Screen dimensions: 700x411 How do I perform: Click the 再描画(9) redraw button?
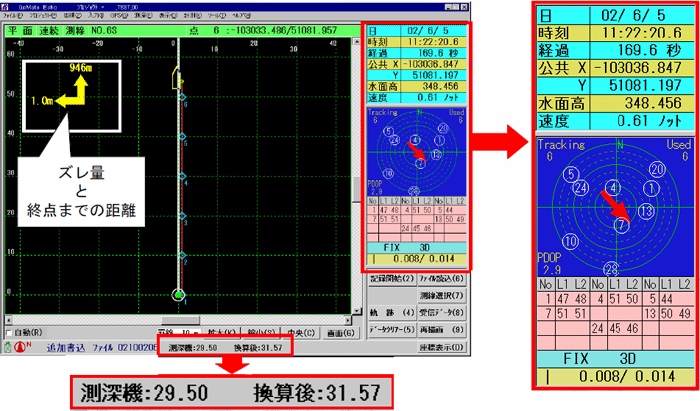tap(442, 330)
